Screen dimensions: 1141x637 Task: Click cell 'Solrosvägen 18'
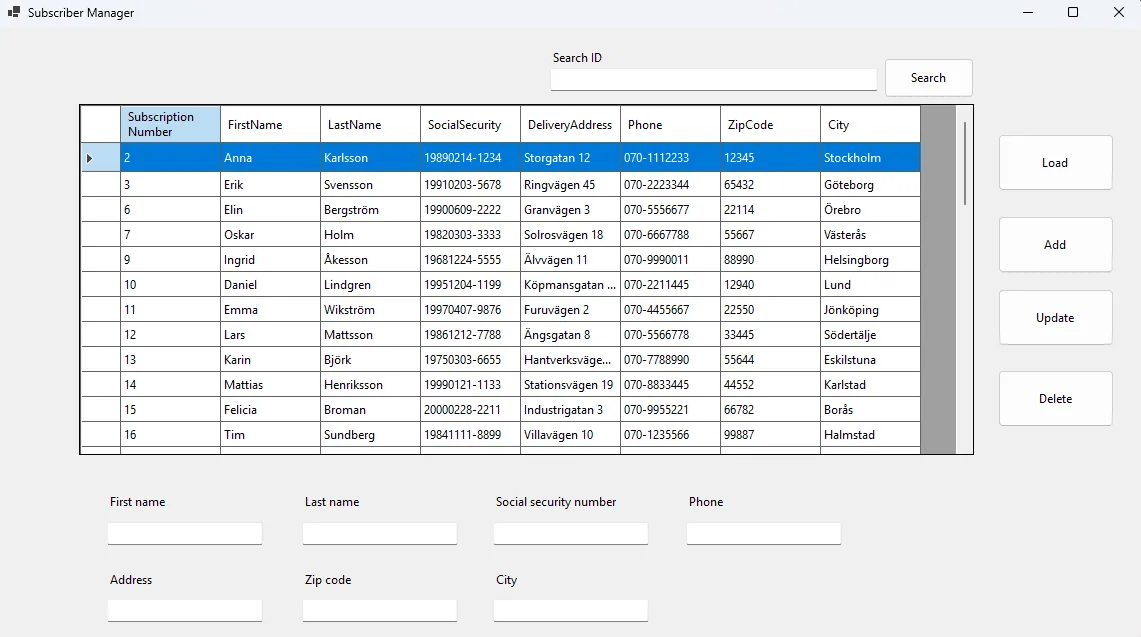click(570, 234)
